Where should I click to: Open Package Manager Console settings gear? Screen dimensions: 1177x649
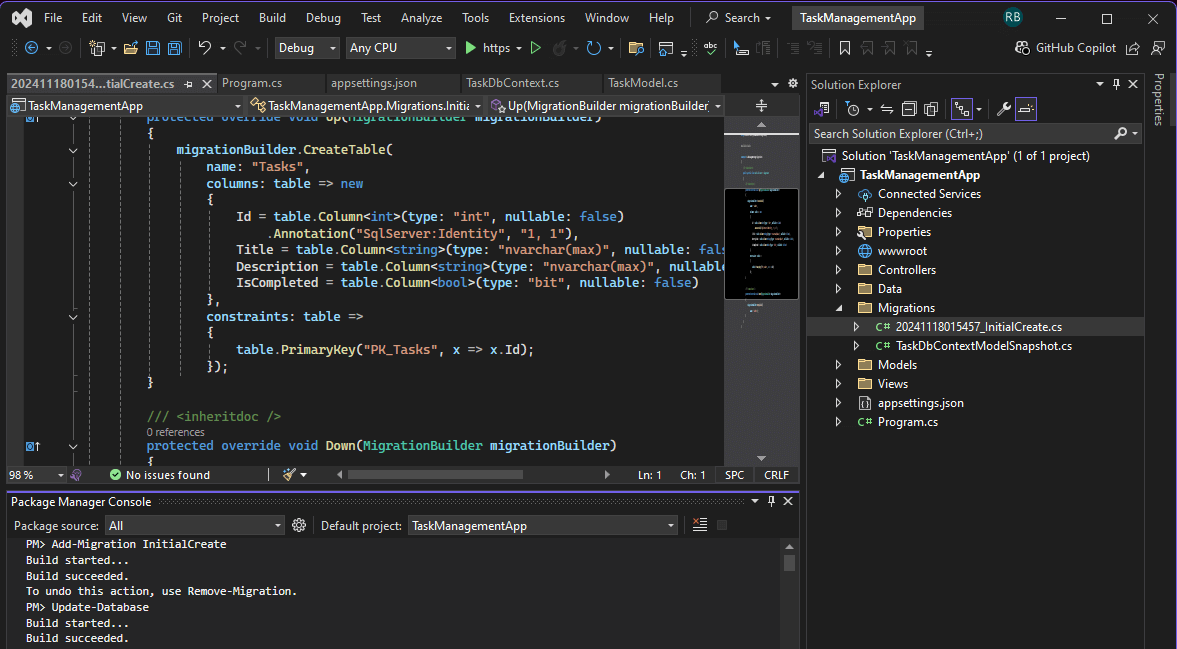coord(299,525)
